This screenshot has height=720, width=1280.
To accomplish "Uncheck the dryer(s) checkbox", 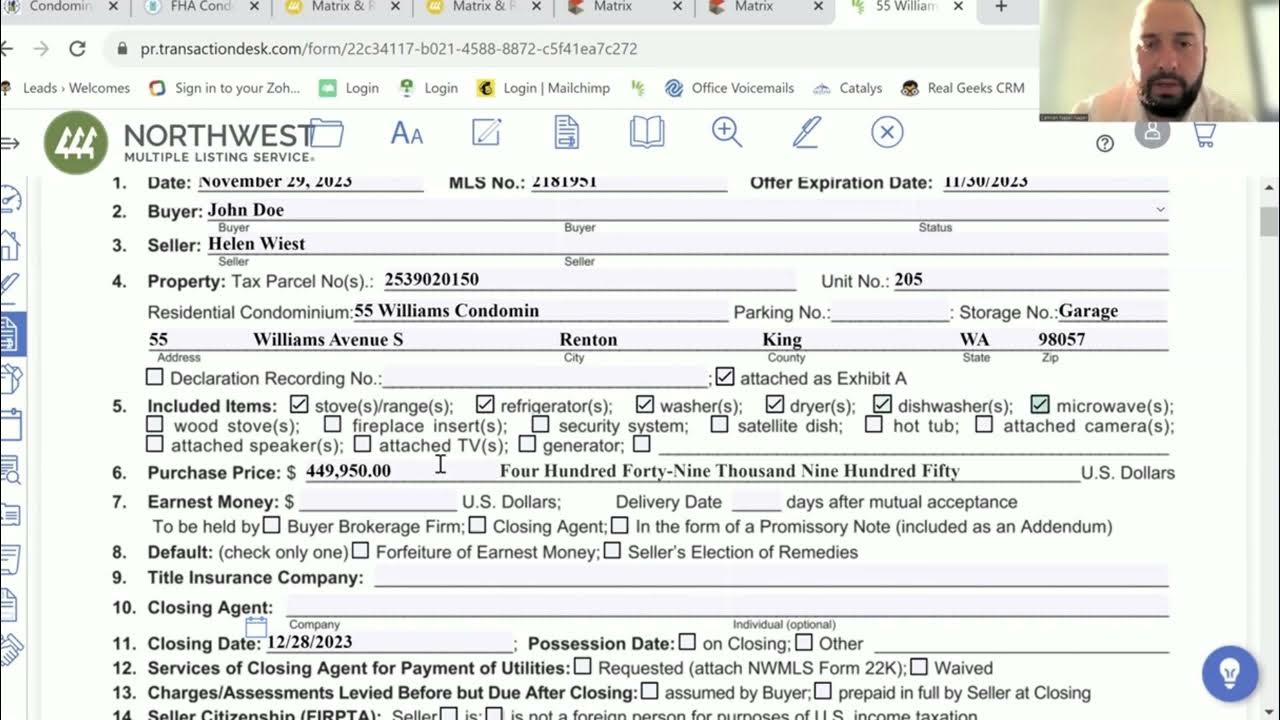I will 775,404.
